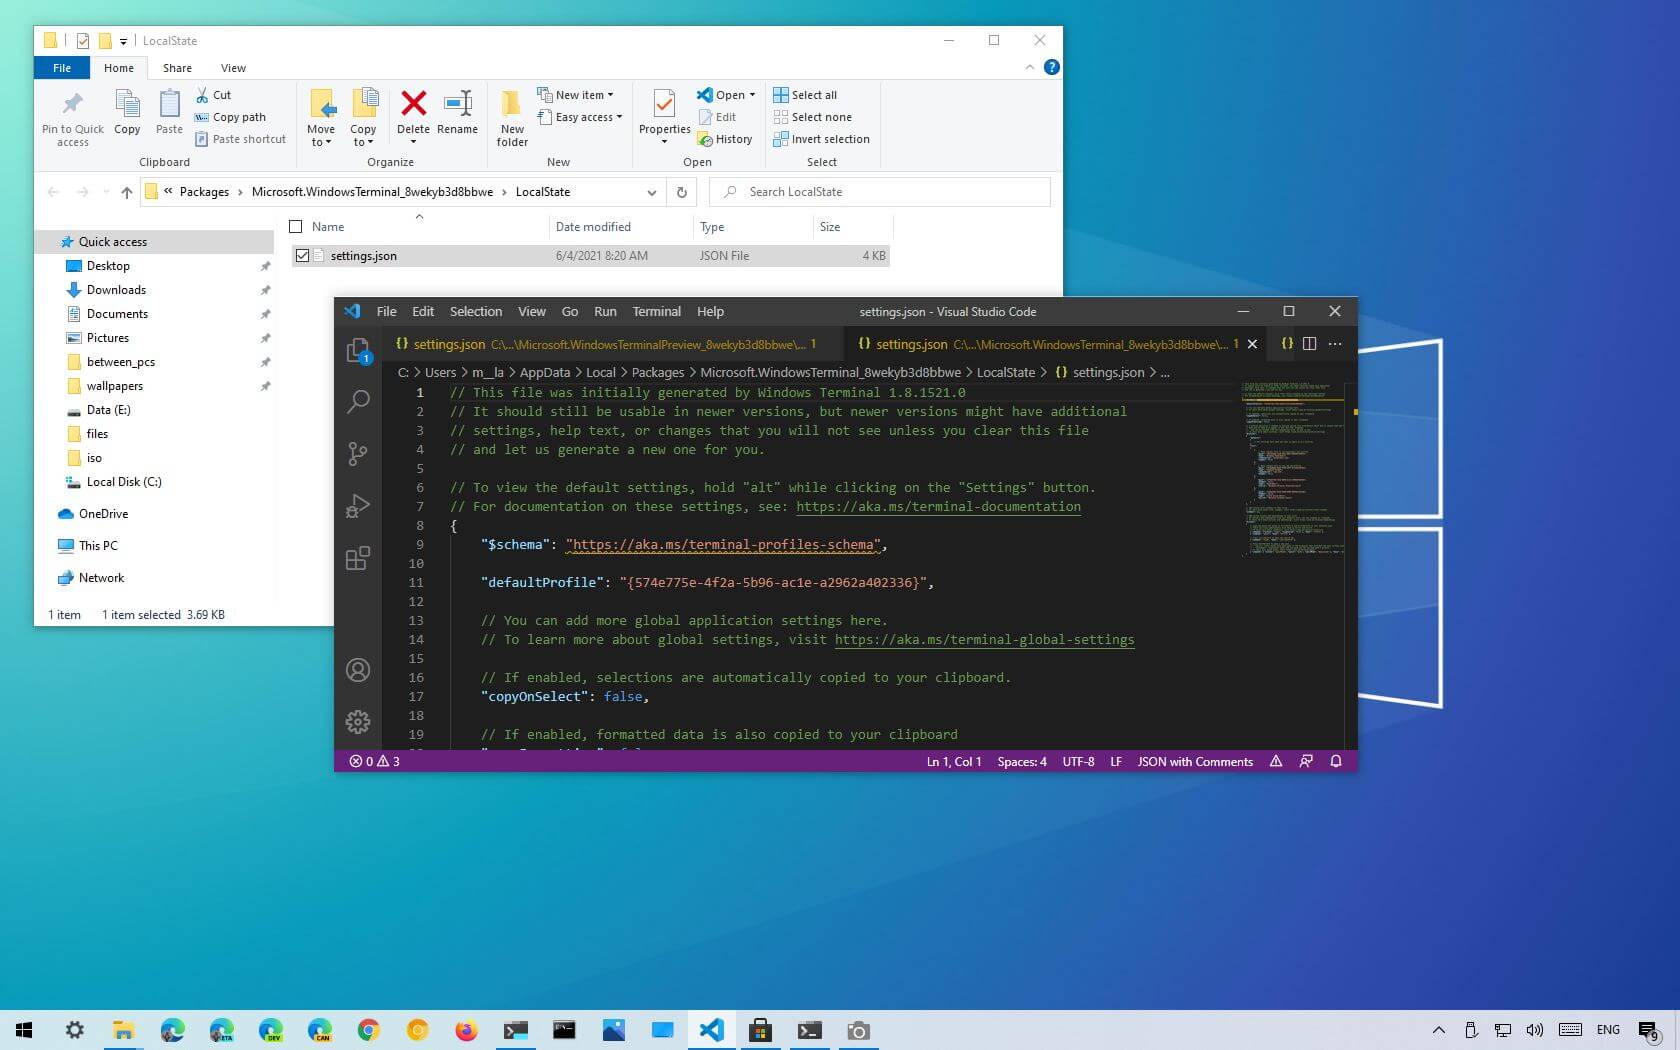Click the terminal-documentation link in editor

pos(938,507)
